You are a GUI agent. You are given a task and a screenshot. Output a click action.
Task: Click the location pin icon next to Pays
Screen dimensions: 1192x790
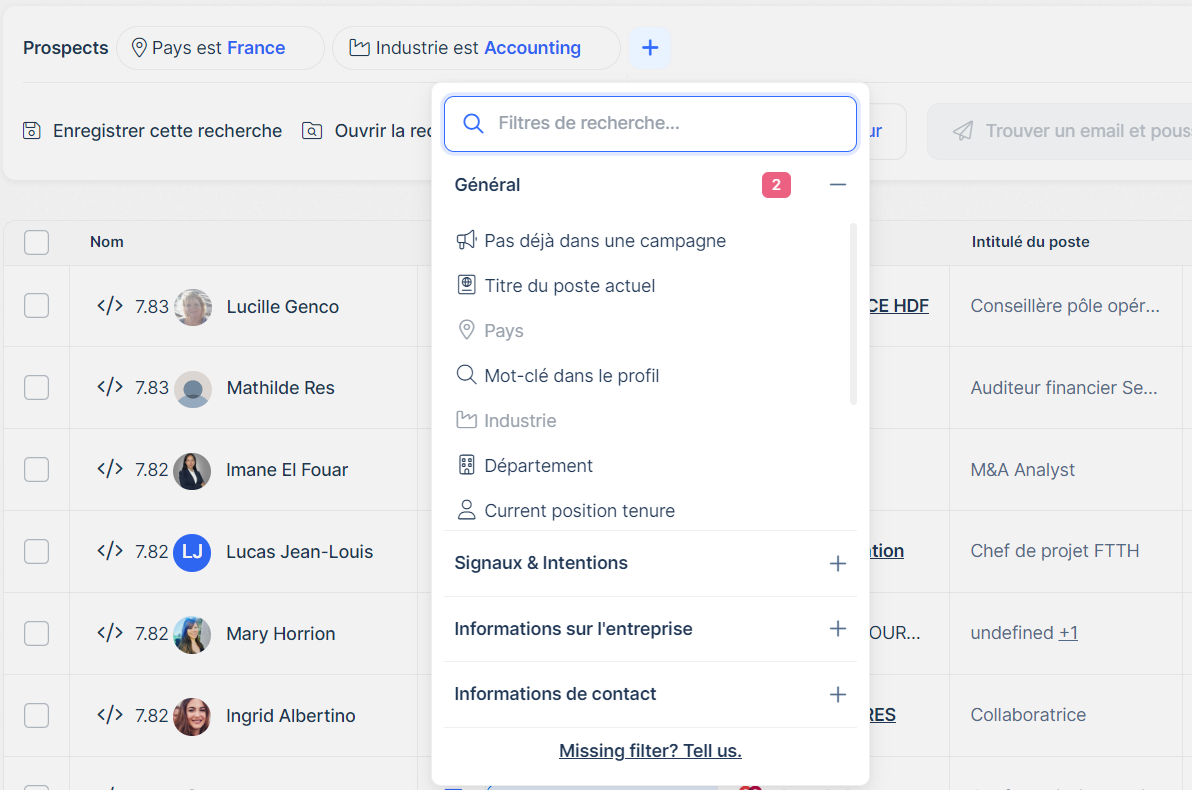466,330
